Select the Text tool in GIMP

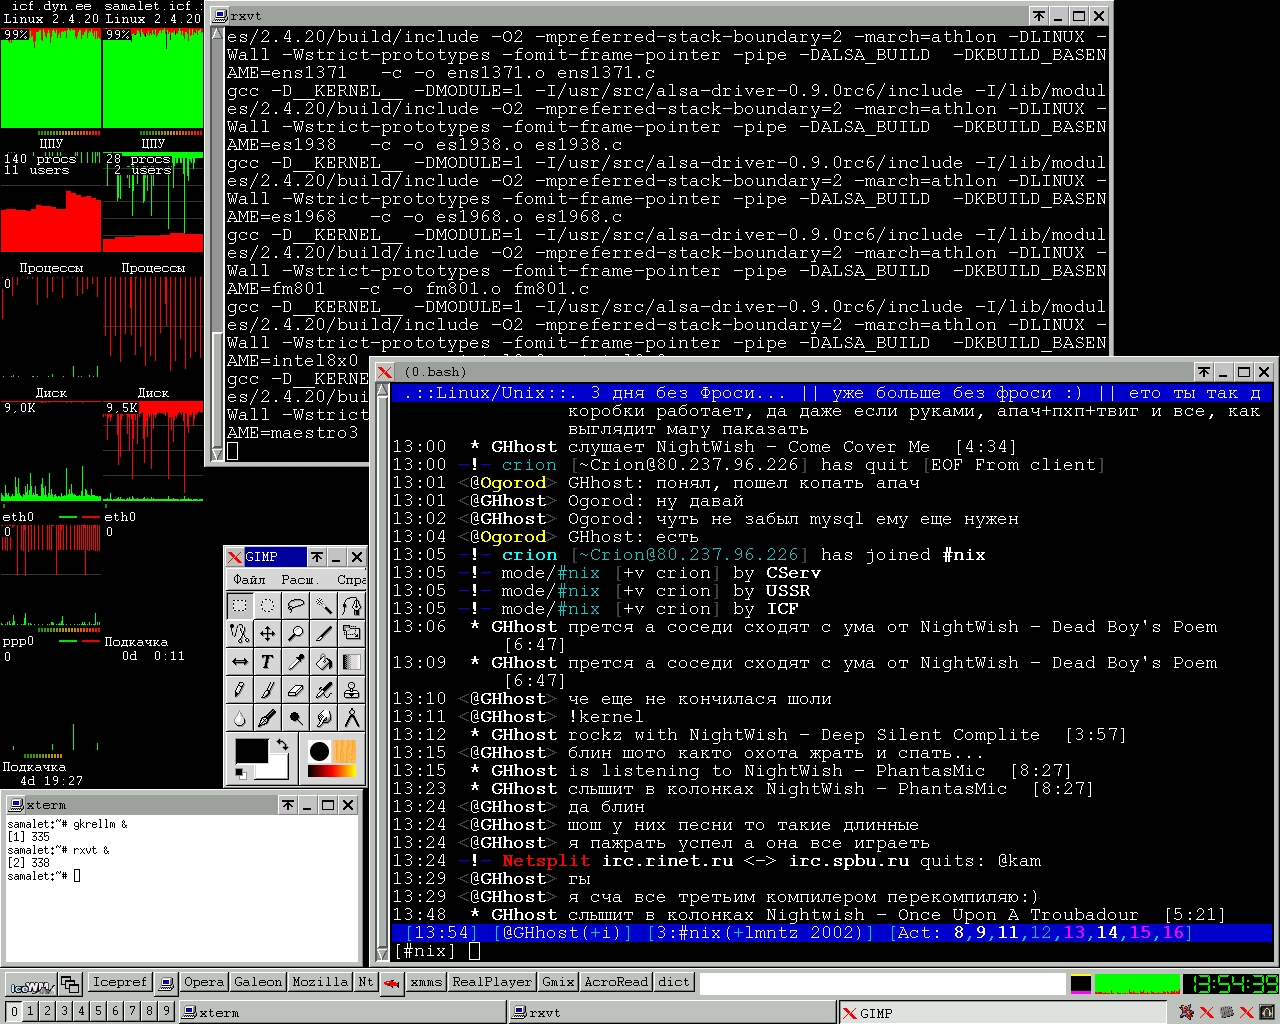[268, 661]
